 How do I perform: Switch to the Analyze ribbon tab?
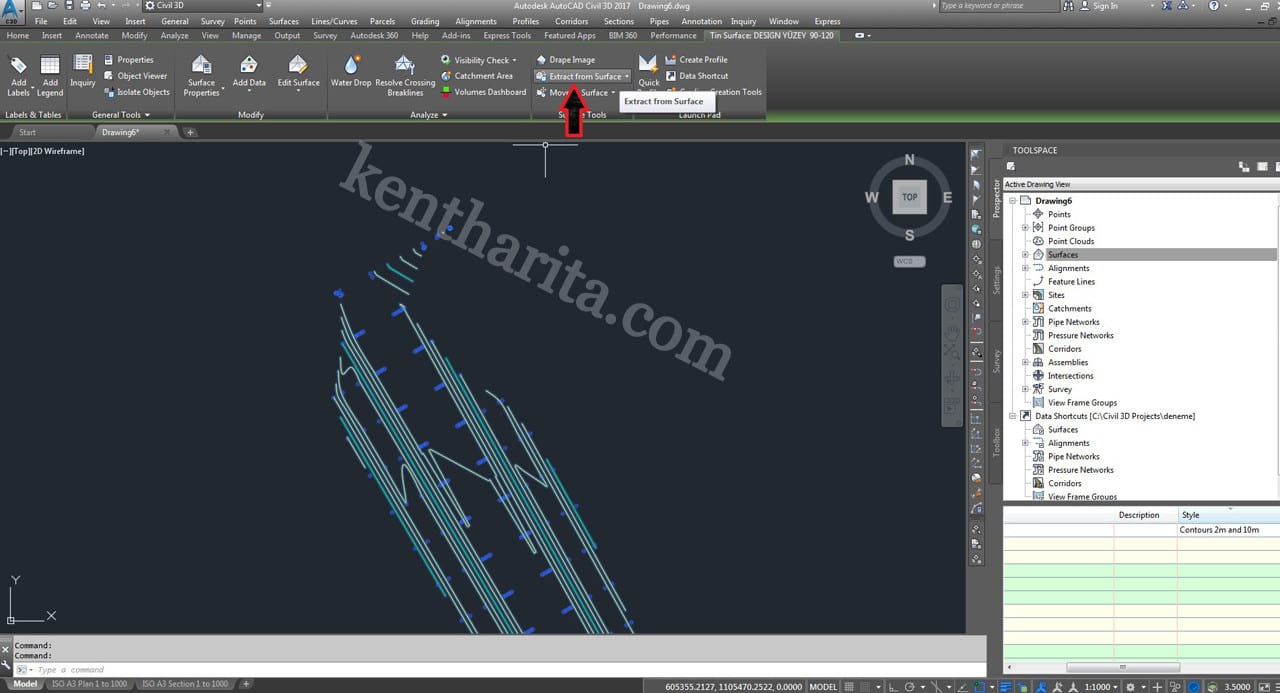coord(174,36)
